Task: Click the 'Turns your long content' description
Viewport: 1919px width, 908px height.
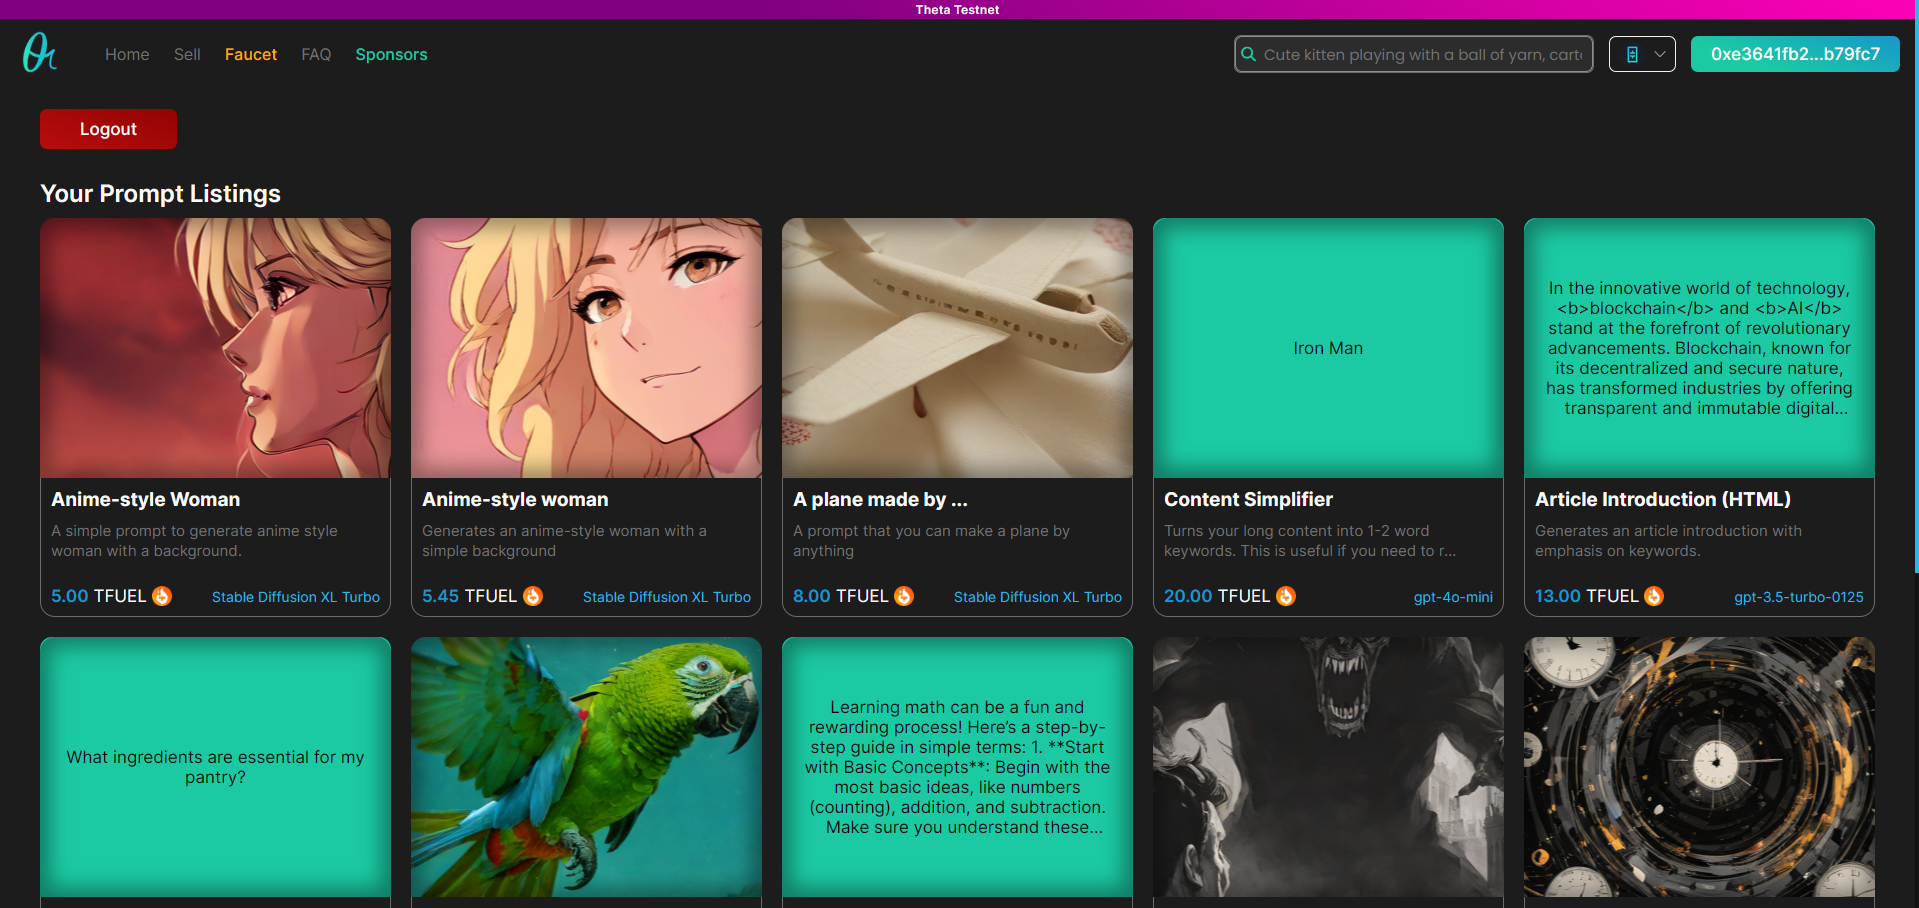Action: tap(1310, 541)
